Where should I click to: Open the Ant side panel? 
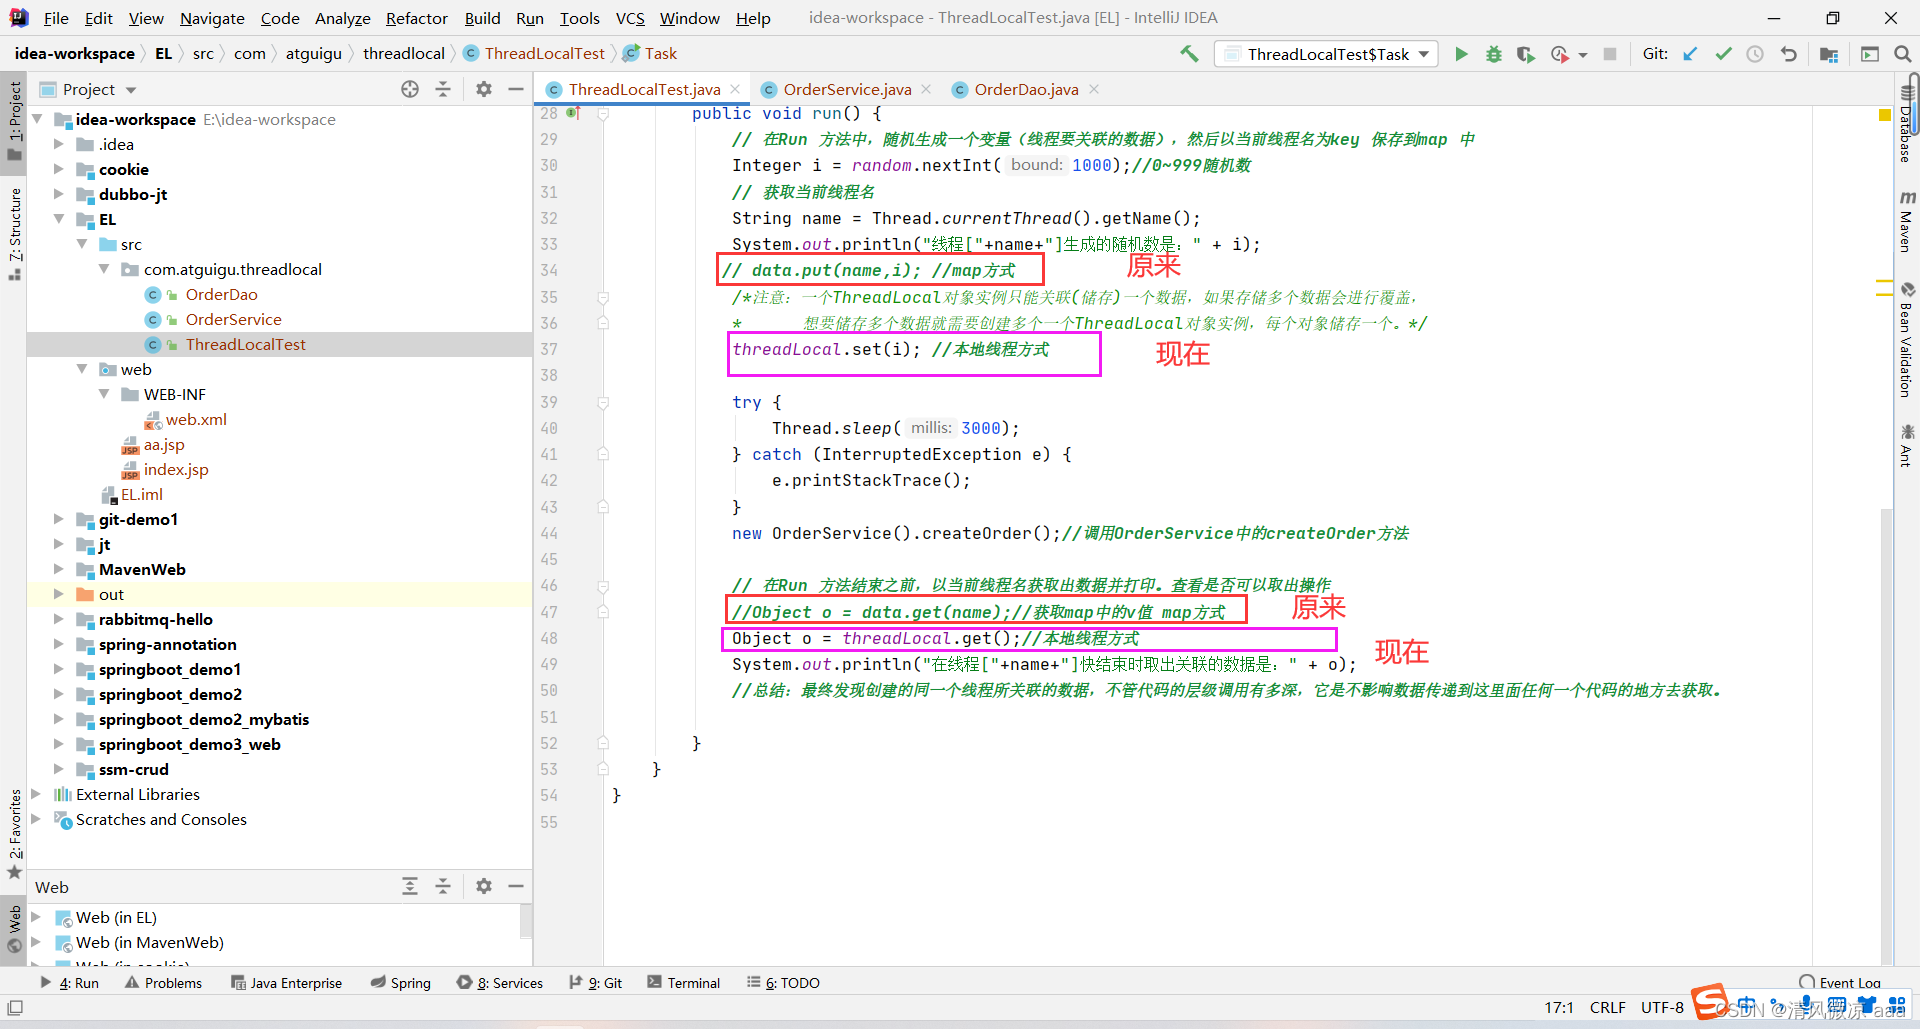1907,446
